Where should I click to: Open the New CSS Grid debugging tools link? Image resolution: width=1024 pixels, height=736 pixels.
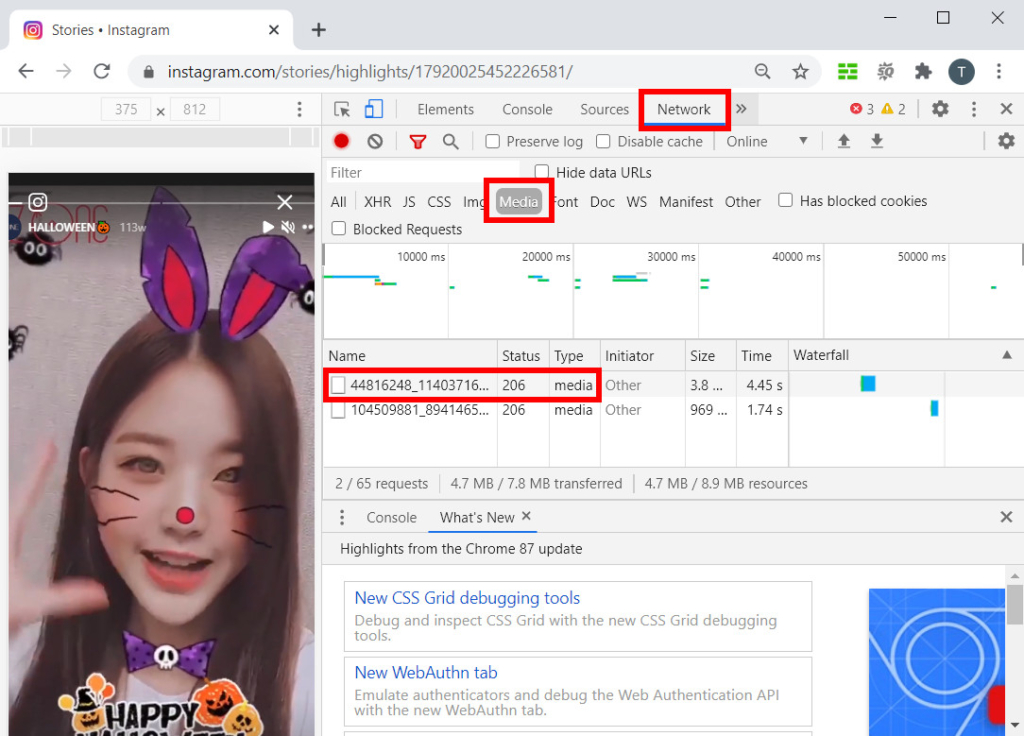[467, 598]
